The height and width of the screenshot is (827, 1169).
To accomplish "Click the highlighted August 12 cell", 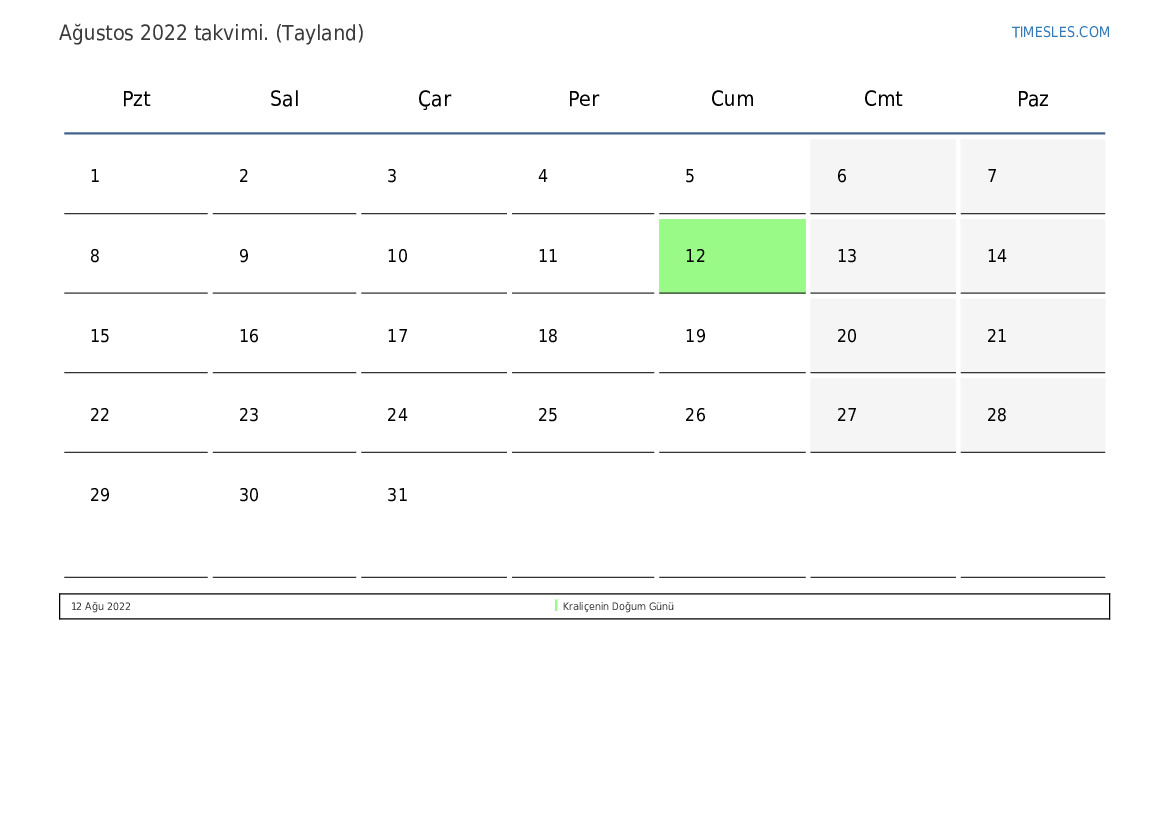I will (x=732, y=256).
